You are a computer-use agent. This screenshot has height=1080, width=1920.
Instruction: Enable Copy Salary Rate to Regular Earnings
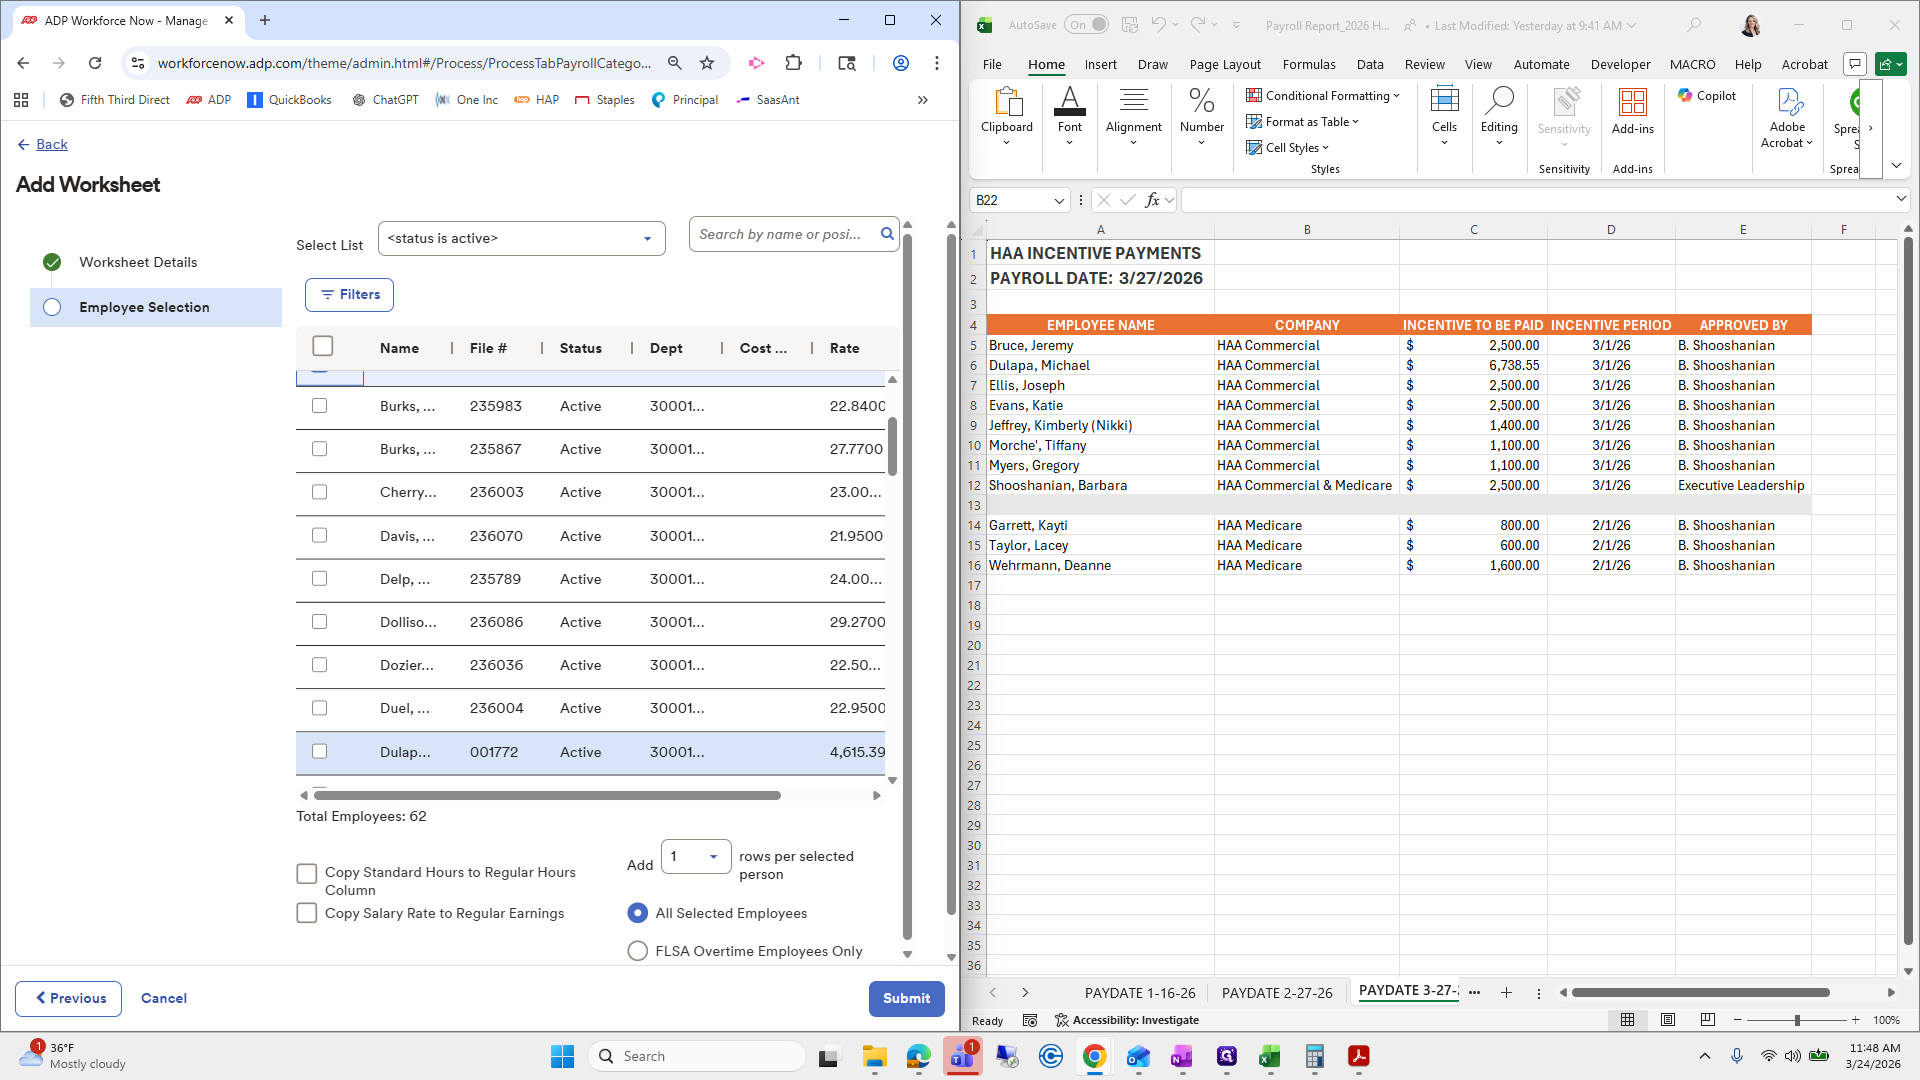click(307, 913)
